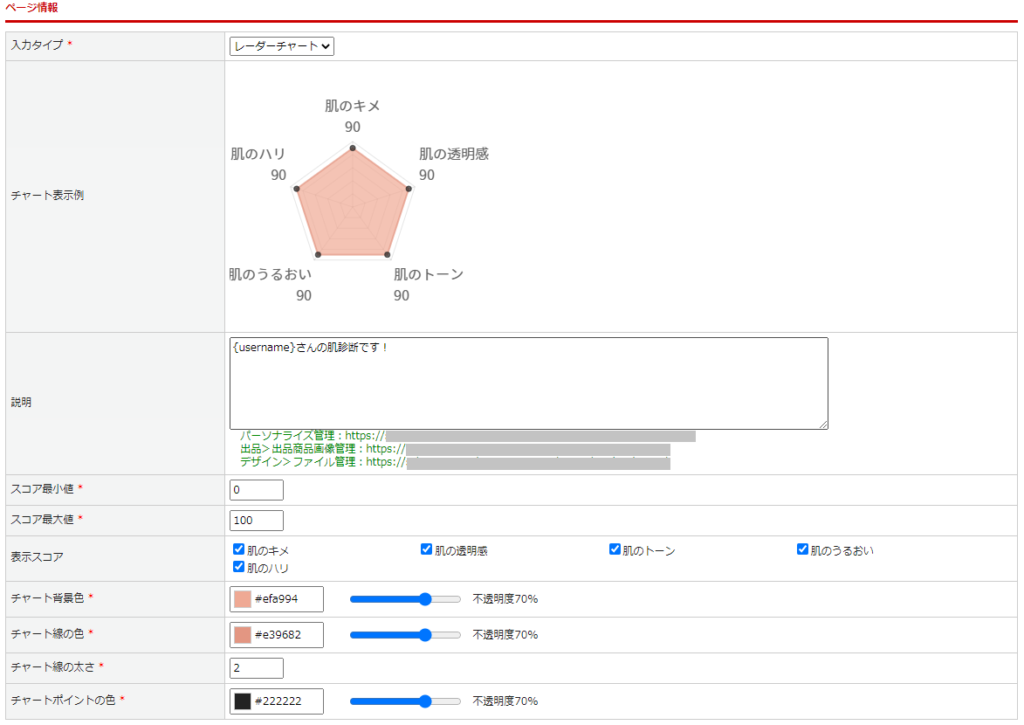This screenshot has height=725, width=1024.
Task: Click the チャート背景色 color swatch
Action: pos(242,599)
